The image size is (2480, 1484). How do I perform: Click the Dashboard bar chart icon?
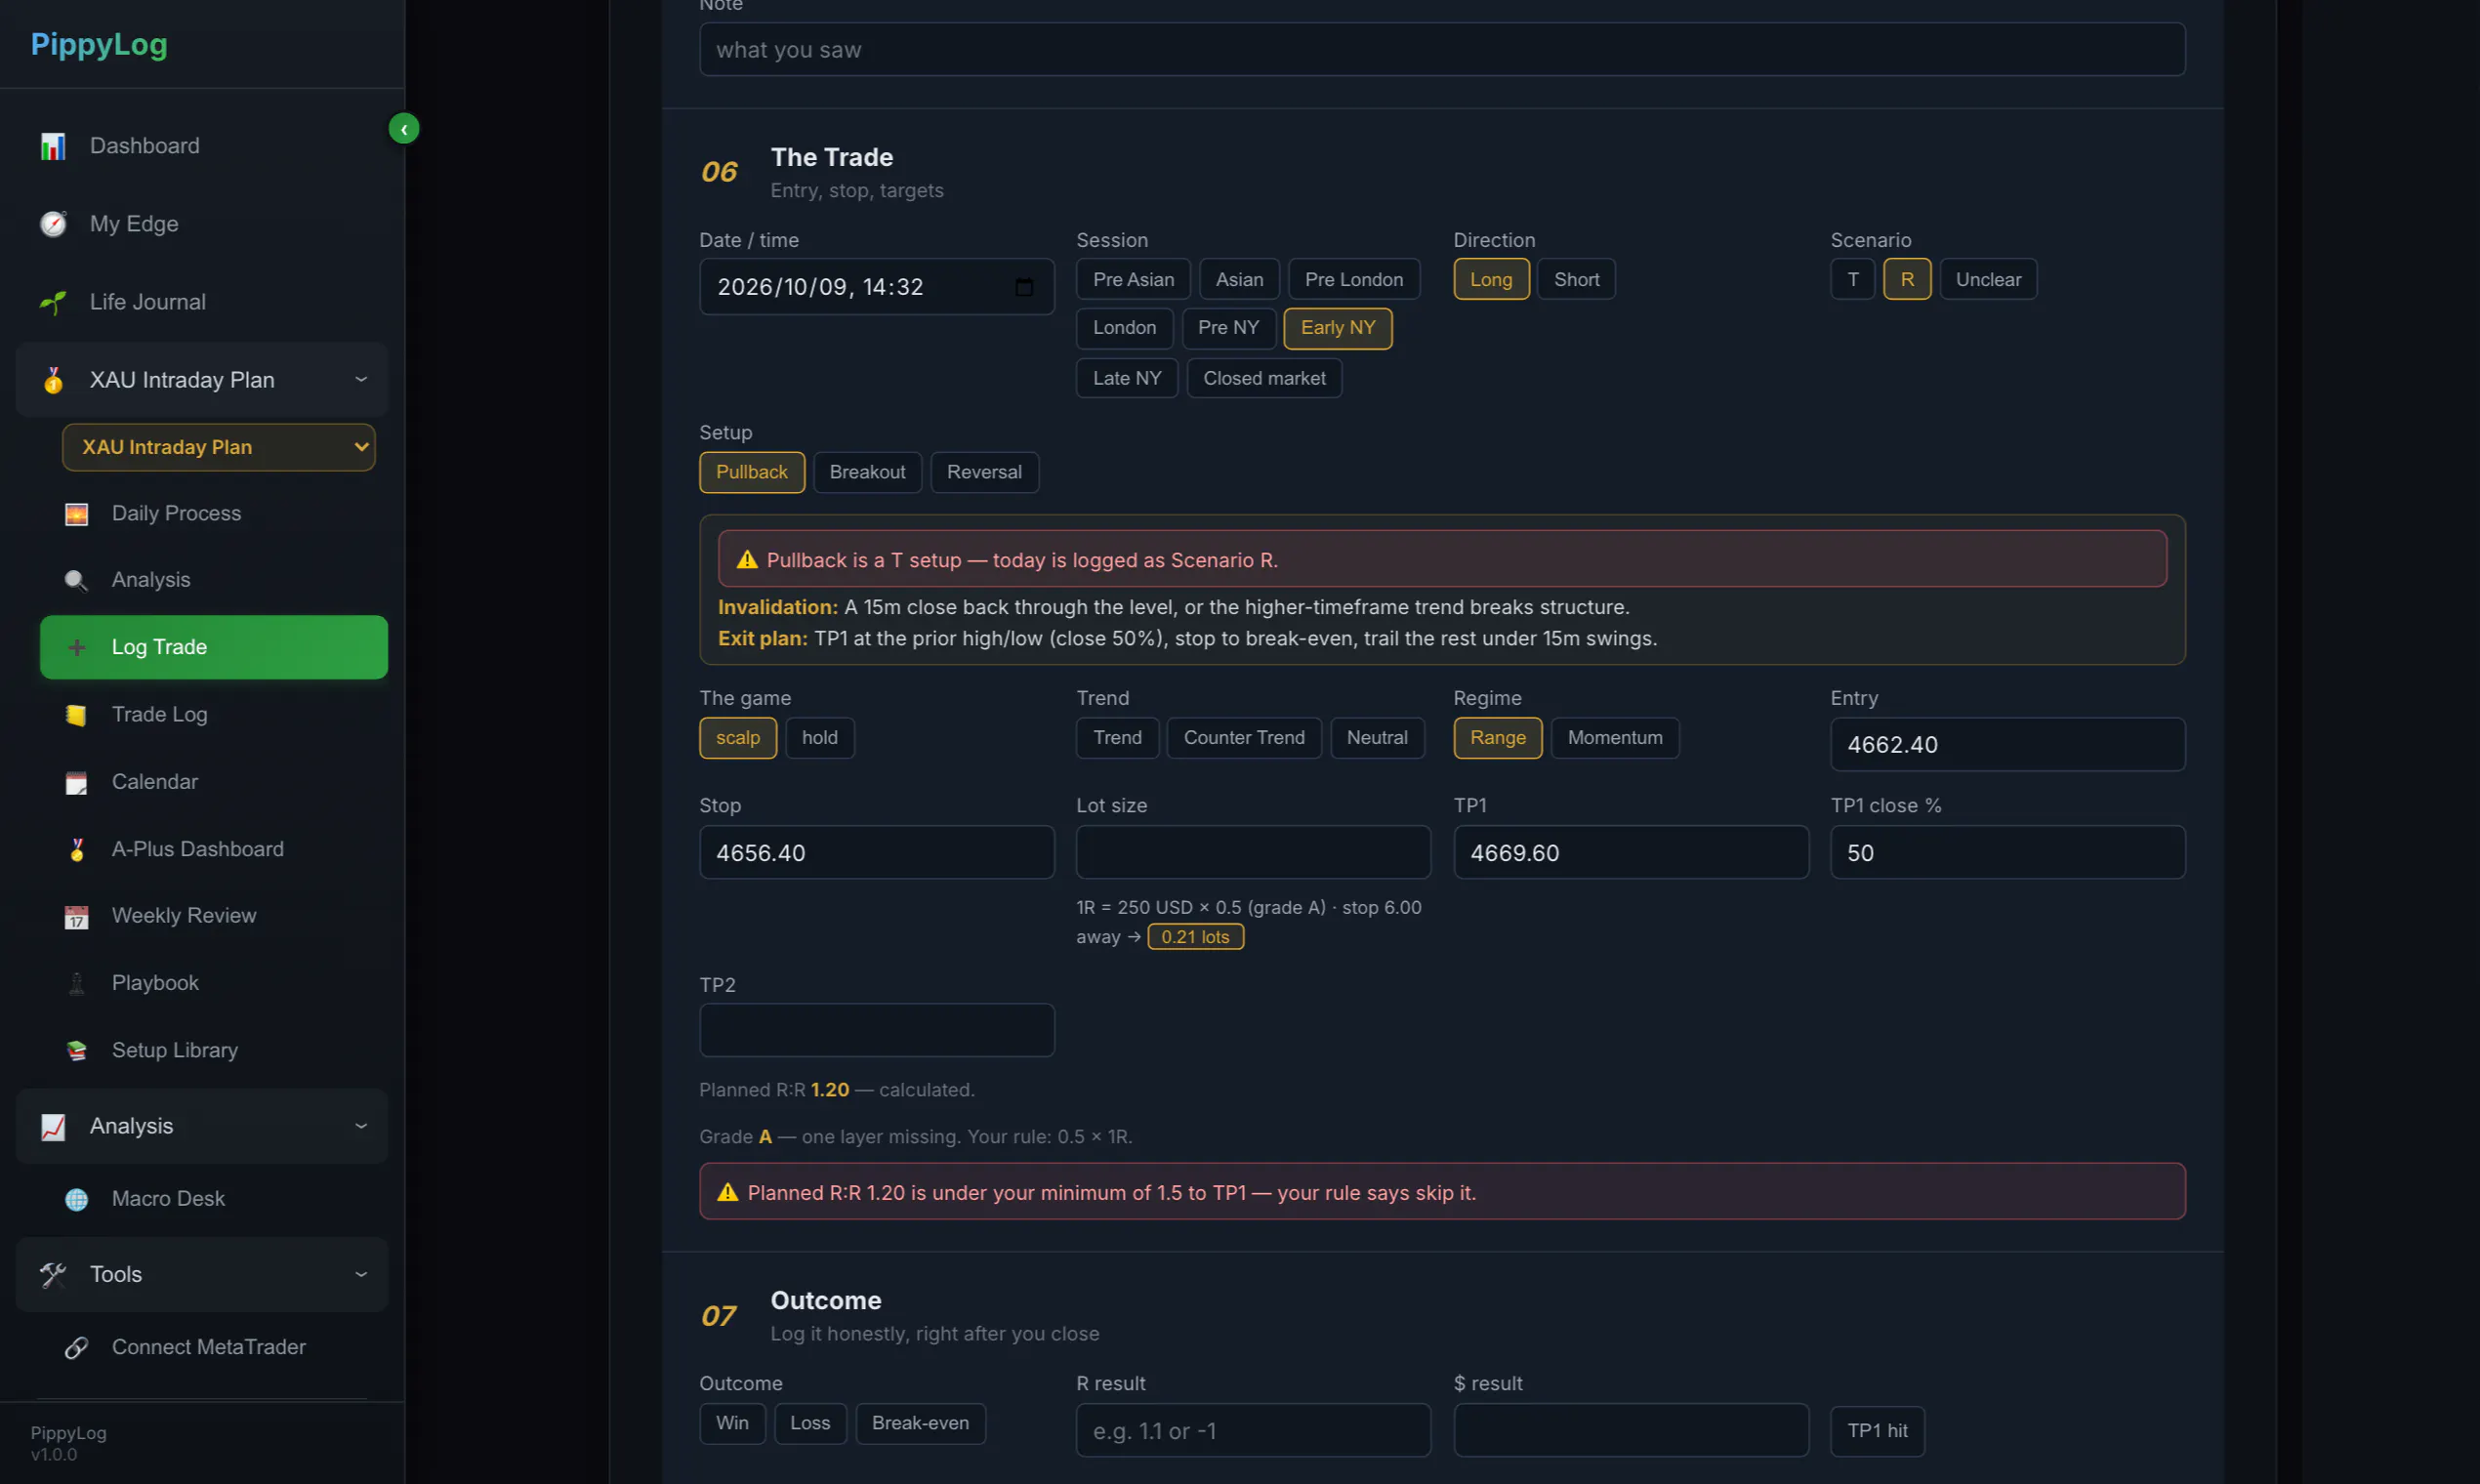point(53,146)
